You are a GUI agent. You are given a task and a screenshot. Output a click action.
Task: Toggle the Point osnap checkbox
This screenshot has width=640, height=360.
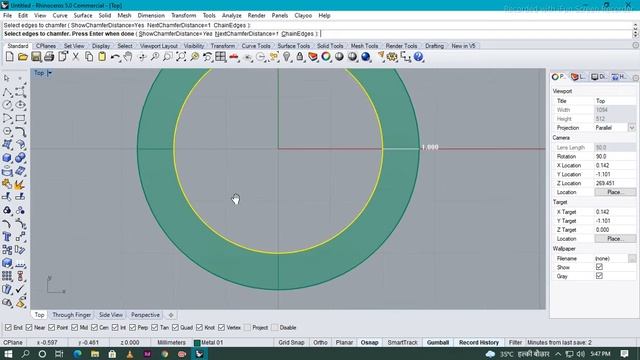click(x=51, y=327)
